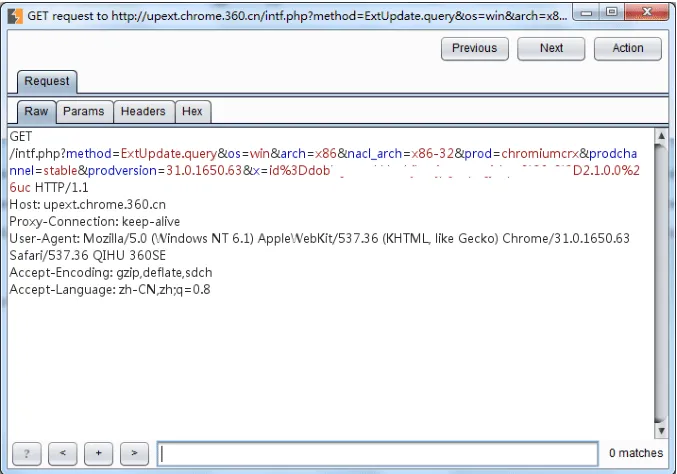Viewport: 677px width, 474px height.
Task: Switch to the Params tab
Action: click(84, 112)
